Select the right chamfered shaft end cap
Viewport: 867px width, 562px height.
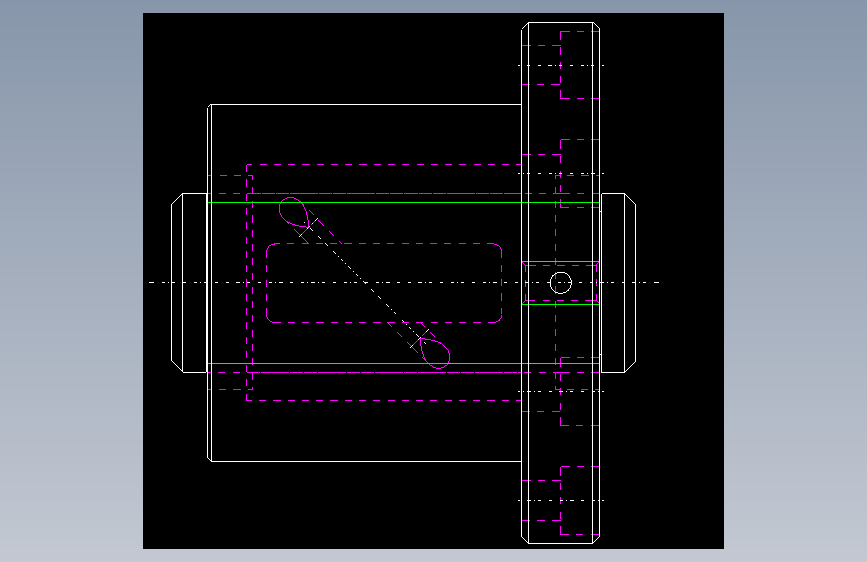pos(618,283)
